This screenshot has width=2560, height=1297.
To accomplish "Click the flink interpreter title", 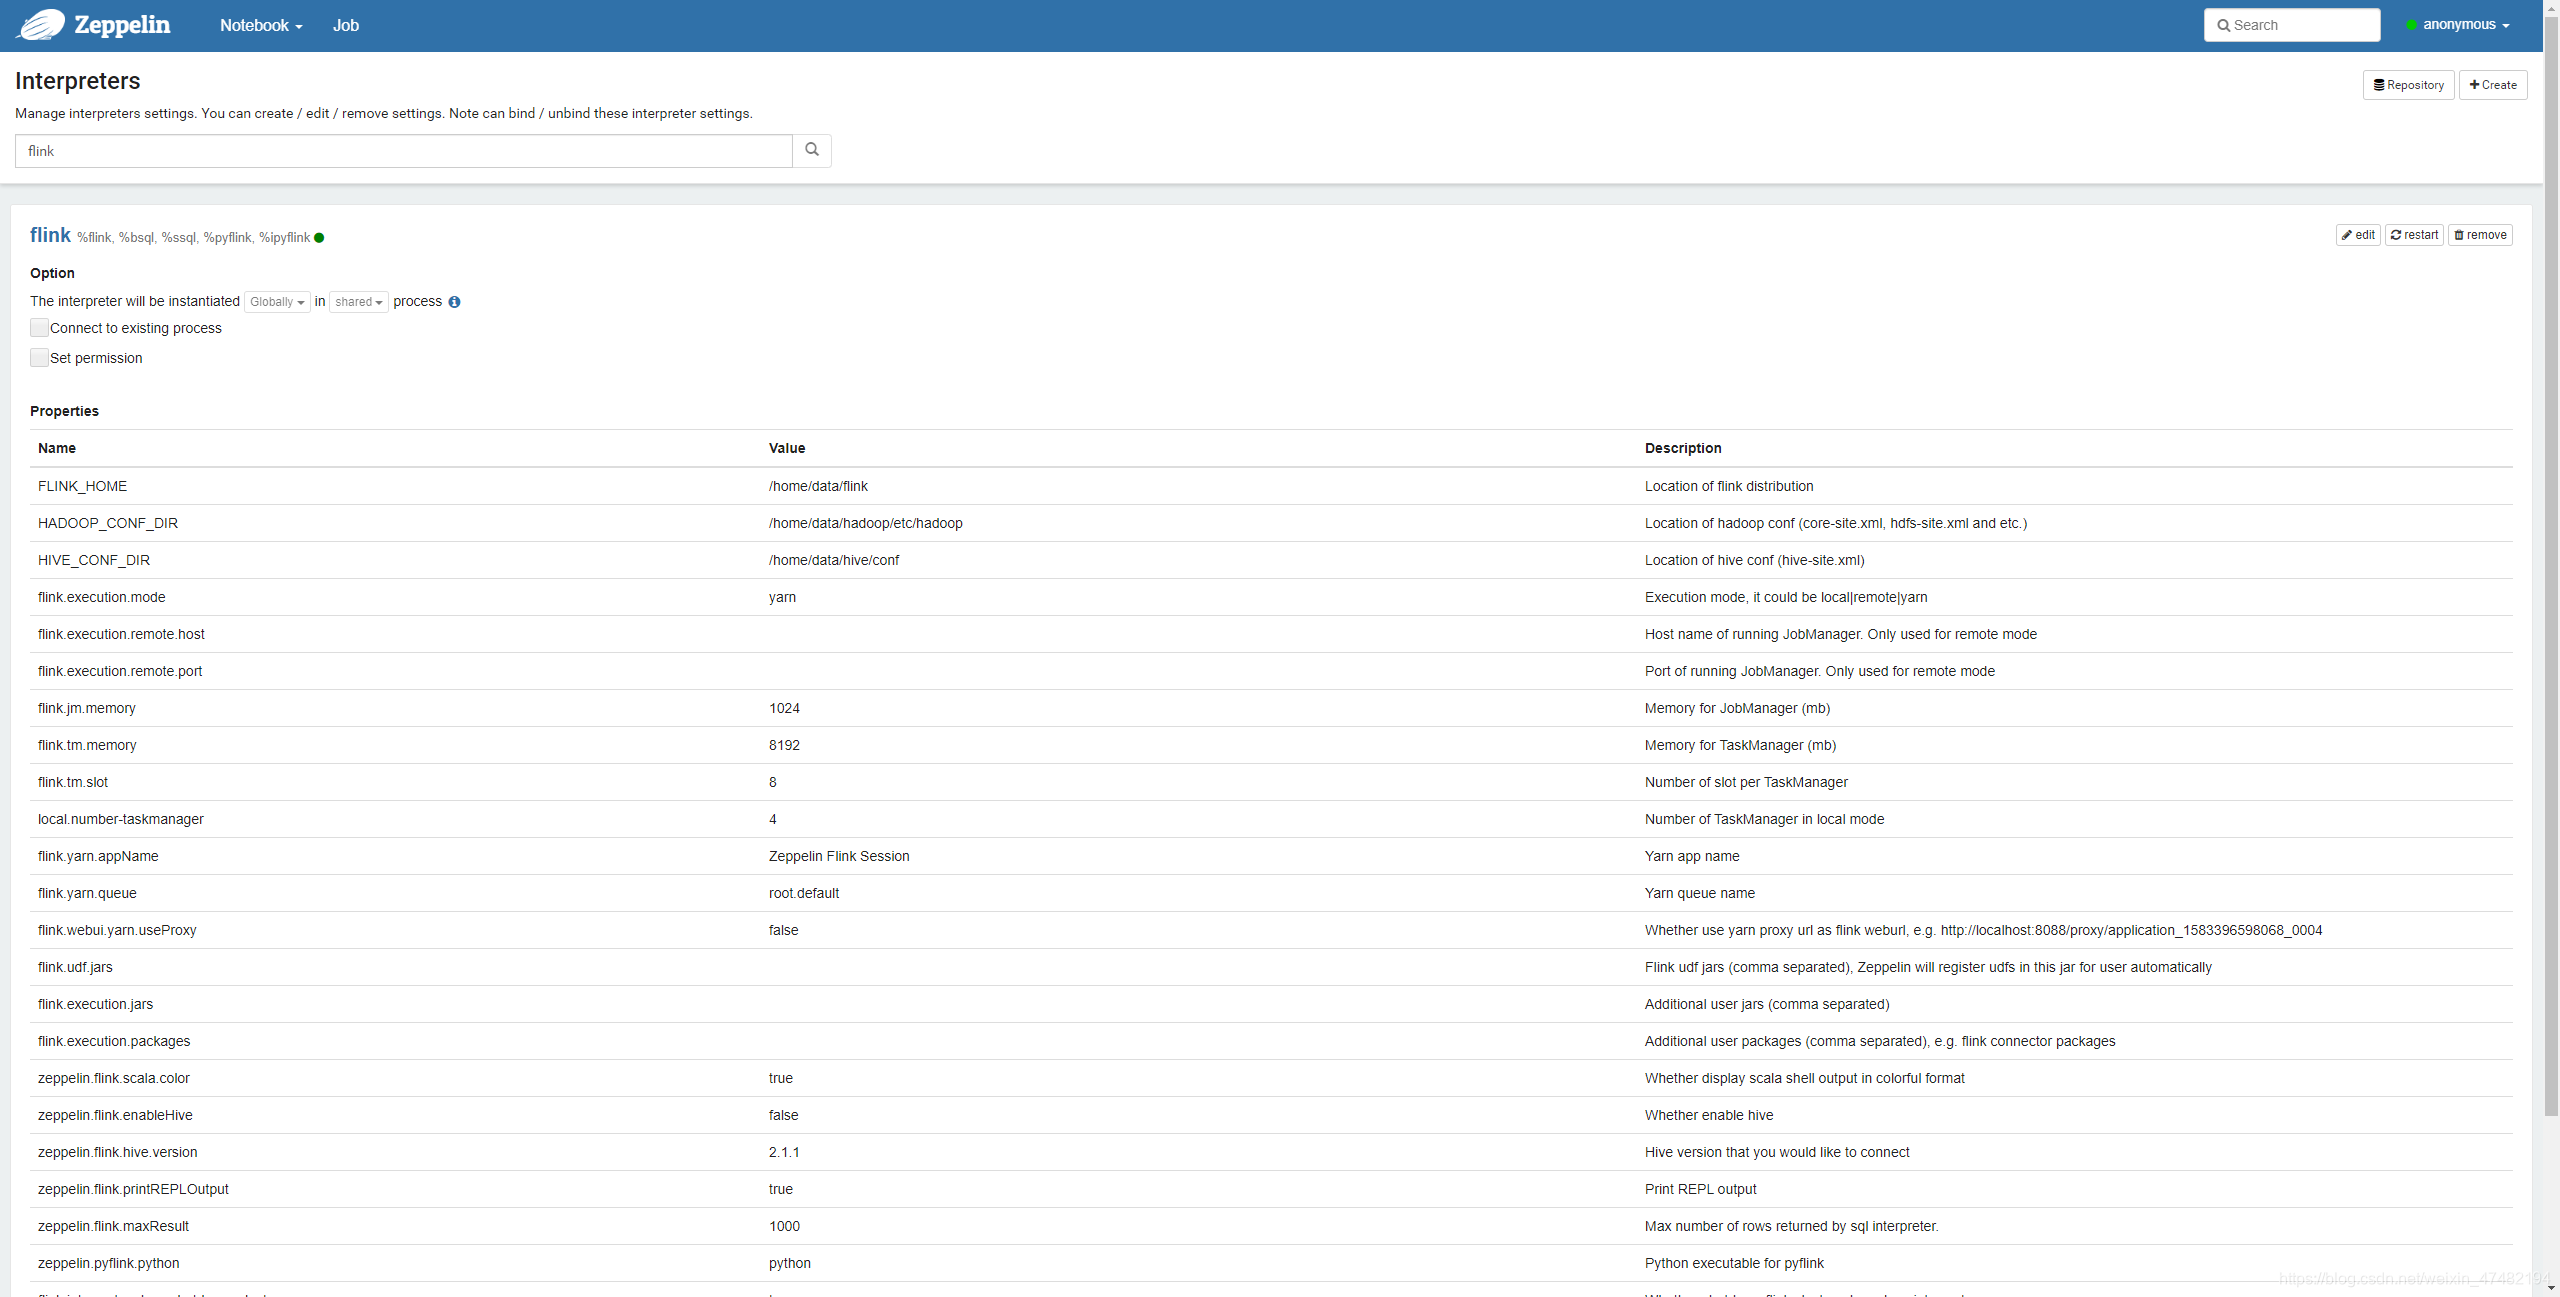I will click(x=50, y=235).
